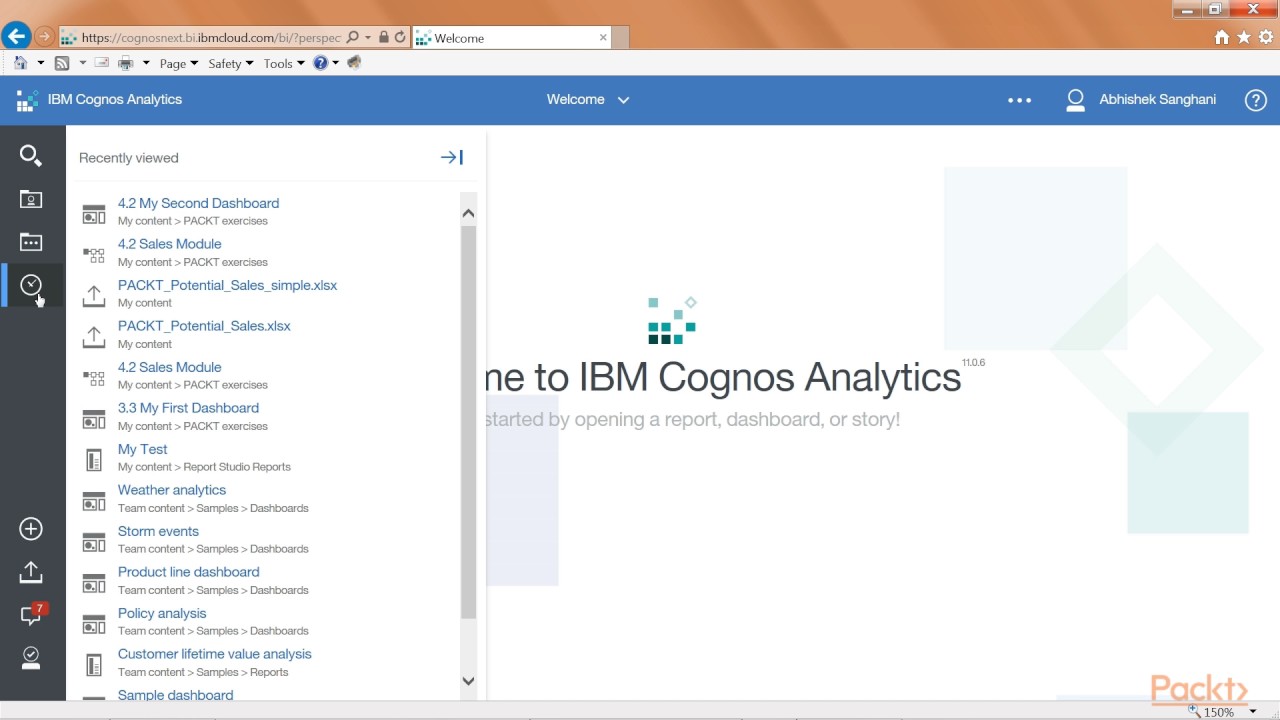This screenshot has width=1280, height=720.
Task: Open Product line dashboard
Action: point(188,572)
